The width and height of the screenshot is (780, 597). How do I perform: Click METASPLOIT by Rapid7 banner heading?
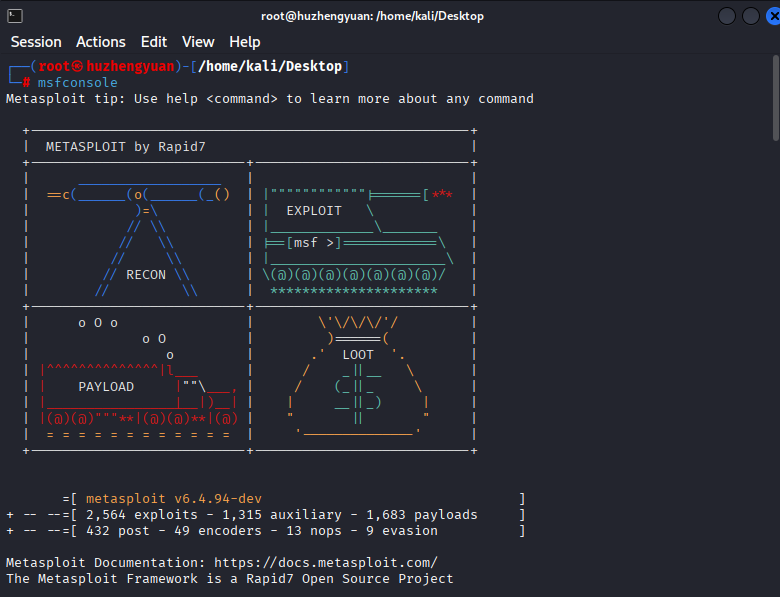click(125, 147)
